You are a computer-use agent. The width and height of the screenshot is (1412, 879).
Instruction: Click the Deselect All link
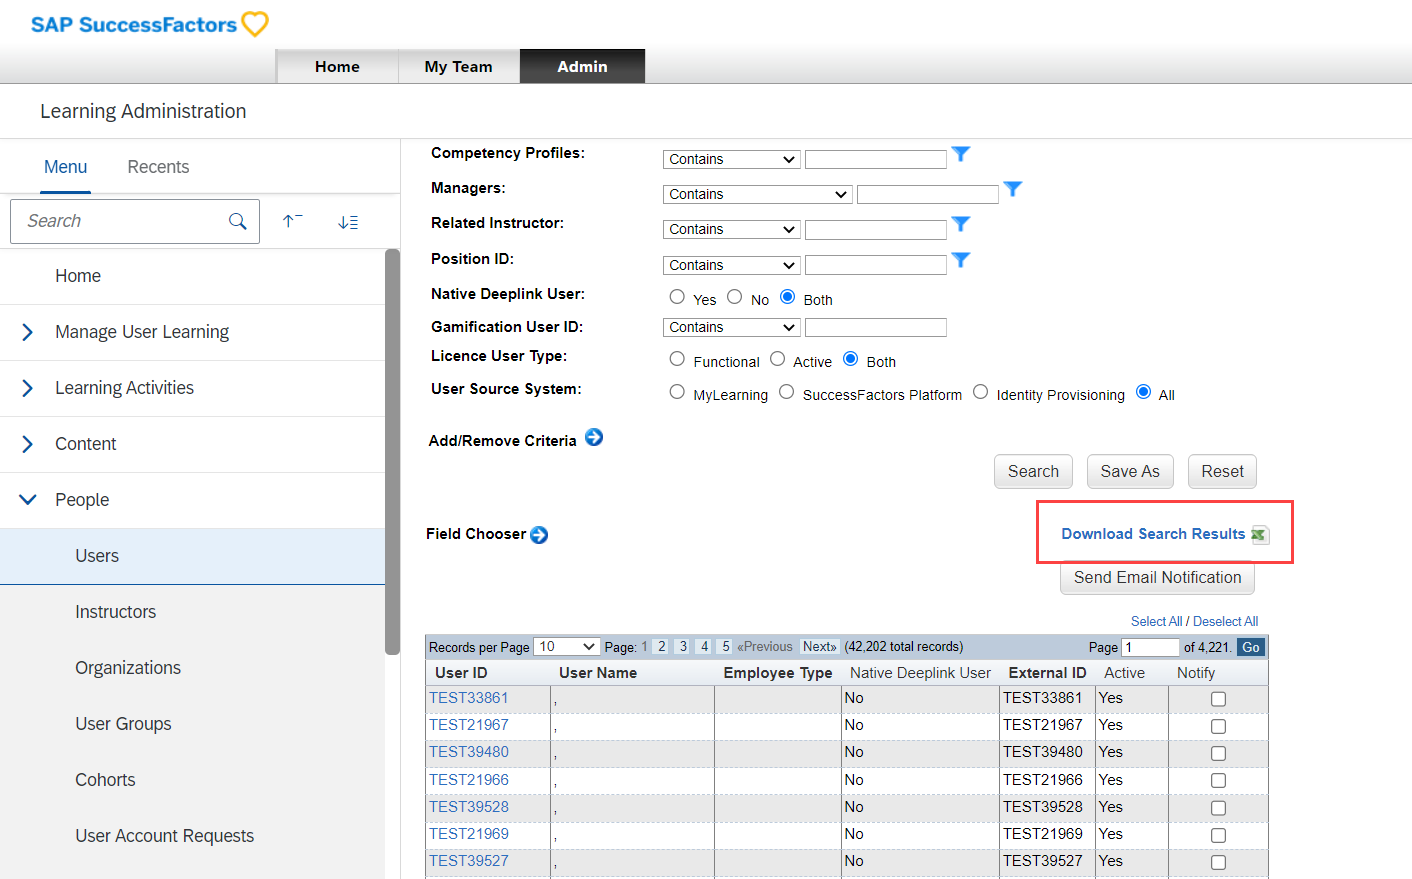pos(1225,621)
